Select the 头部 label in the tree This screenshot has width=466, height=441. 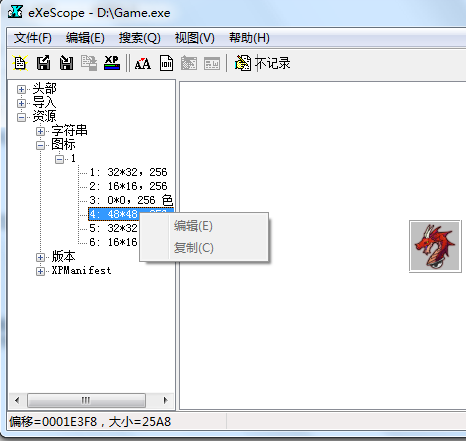coord(44,89)
